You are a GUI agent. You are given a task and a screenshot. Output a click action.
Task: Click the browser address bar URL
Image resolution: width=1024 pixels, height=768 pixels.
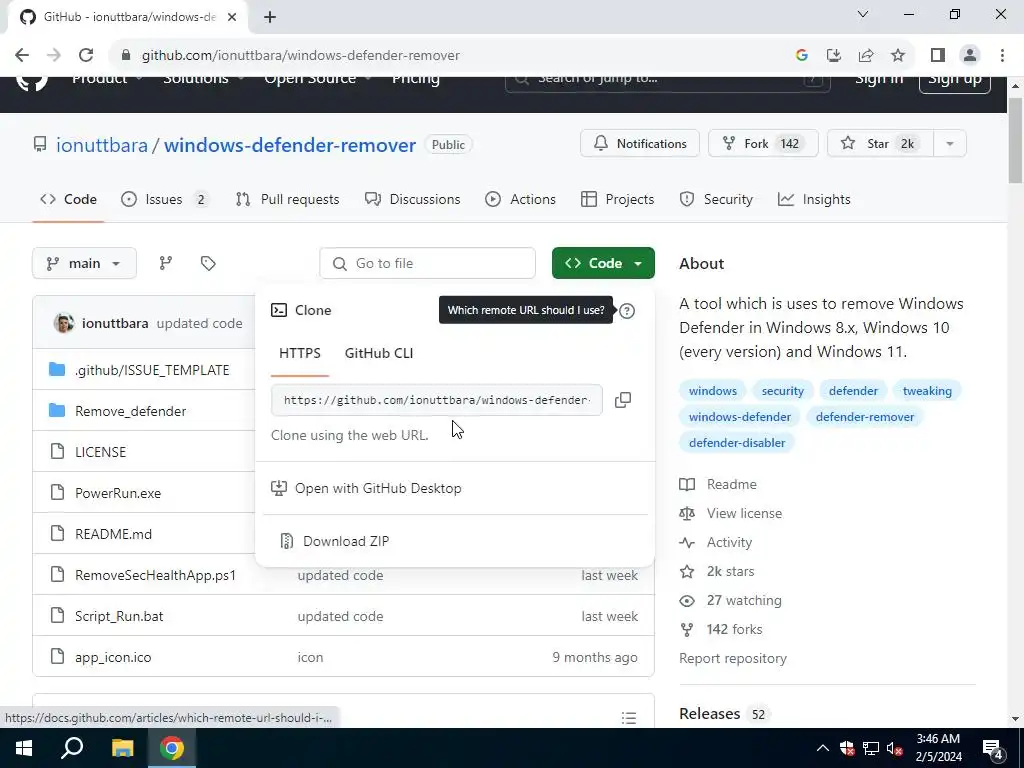pyautogui.click(x=301, y=56)
